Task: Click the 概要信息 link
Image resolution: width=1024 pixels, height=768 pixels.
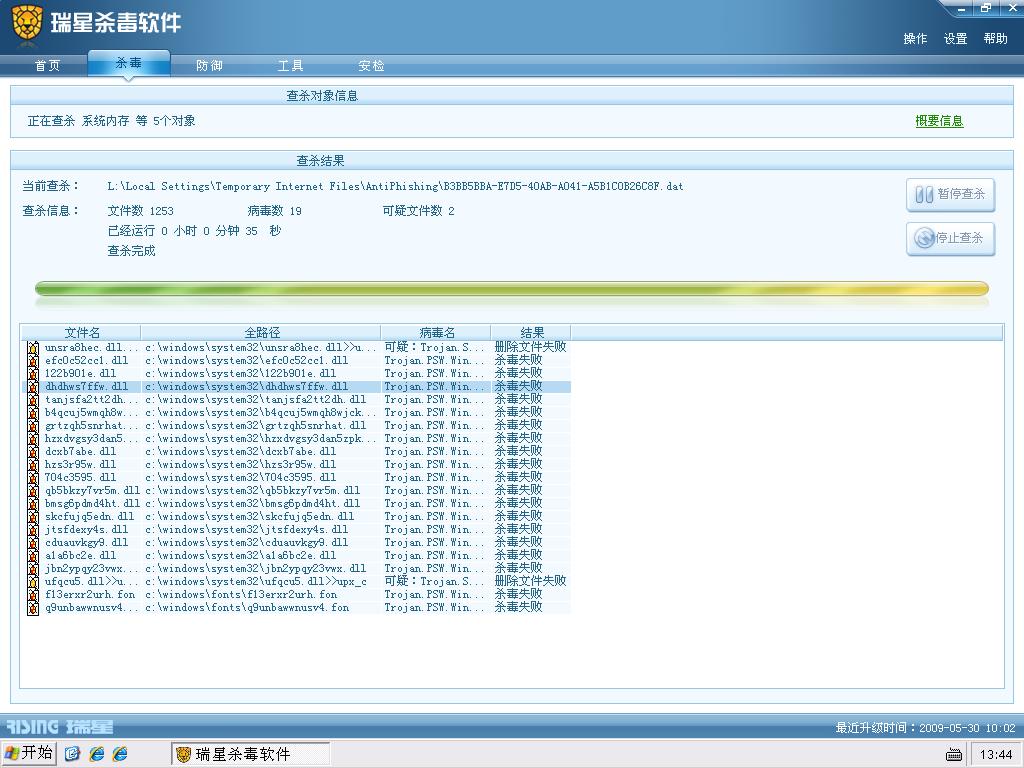Action: click(939, 121)
